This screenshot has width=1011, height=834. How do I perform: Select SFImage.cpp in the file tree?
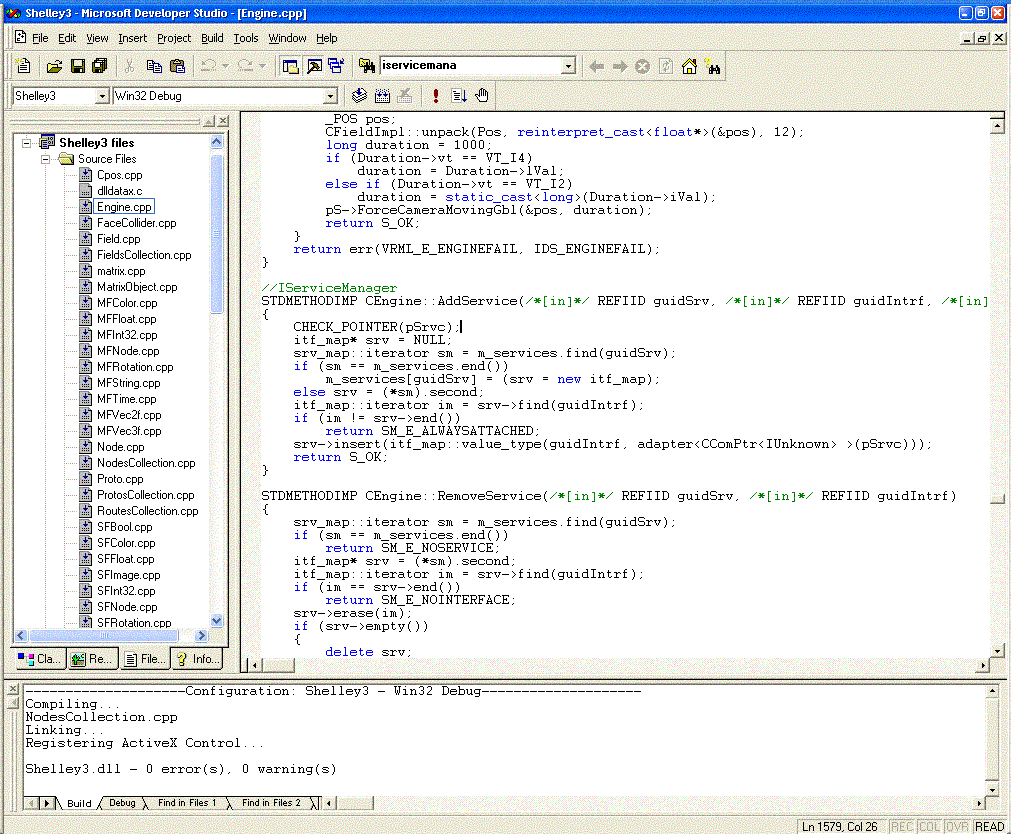click(x=128, y=575)
